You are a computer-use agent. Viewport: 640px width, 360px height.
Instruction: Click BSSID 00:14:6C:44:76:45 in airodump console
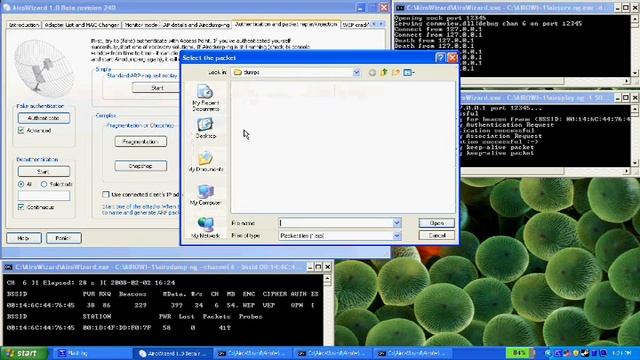coord(41,305)
